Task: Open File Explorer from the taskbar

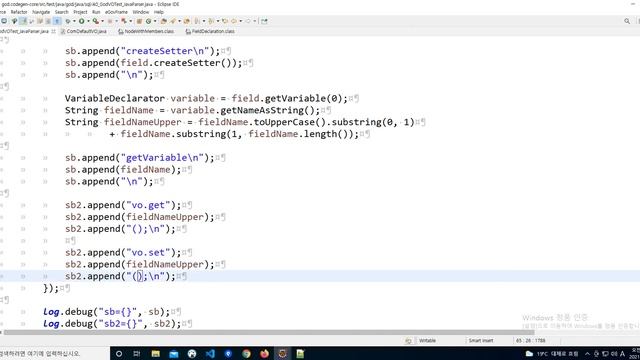Action: pyautogui.click(x=156, y=353)
